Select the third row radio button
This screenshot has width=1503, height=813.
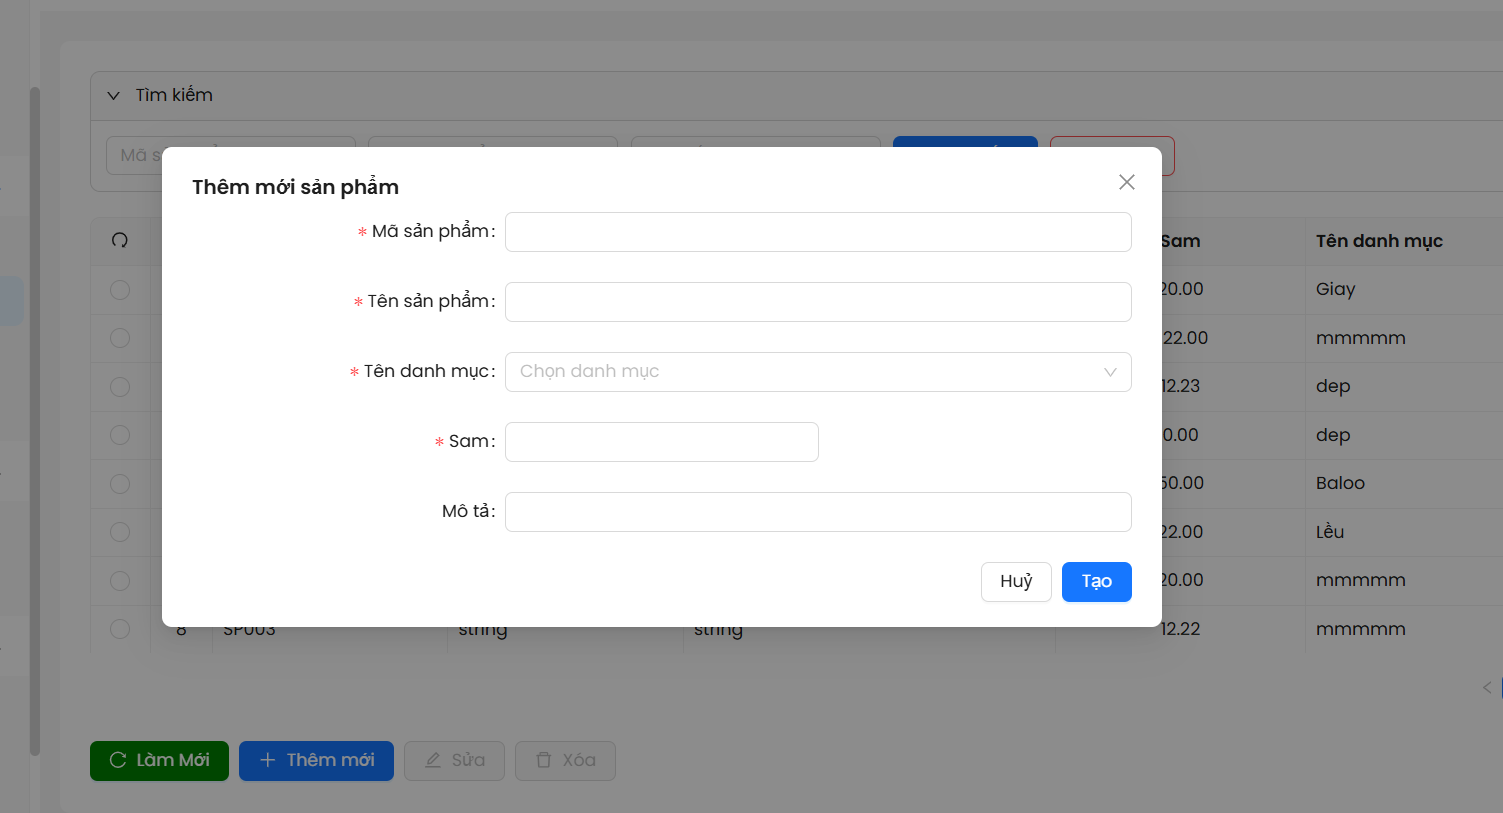[x=120, y=387]
